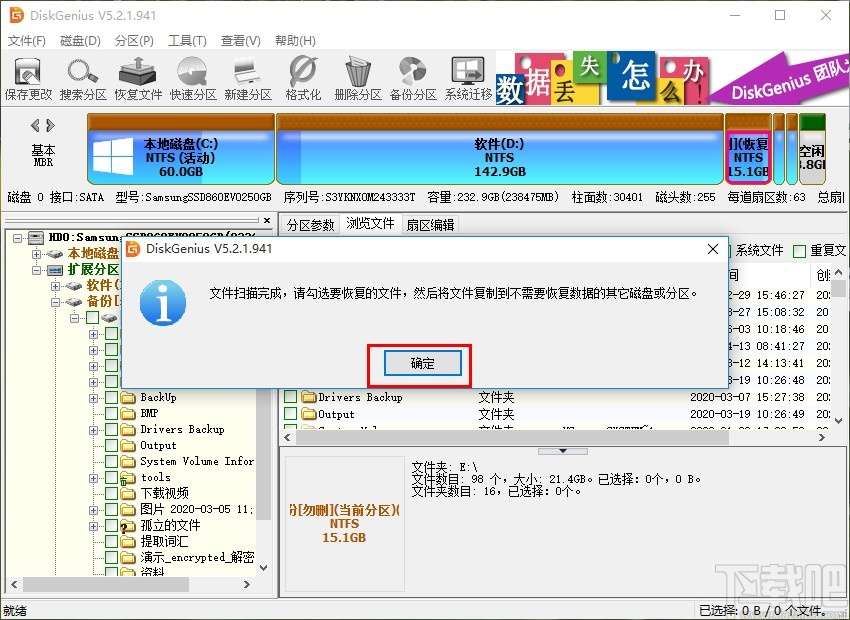Screen dimensions: 850x620
Task: Close the left tree panel
Action: tap(267, 221)
